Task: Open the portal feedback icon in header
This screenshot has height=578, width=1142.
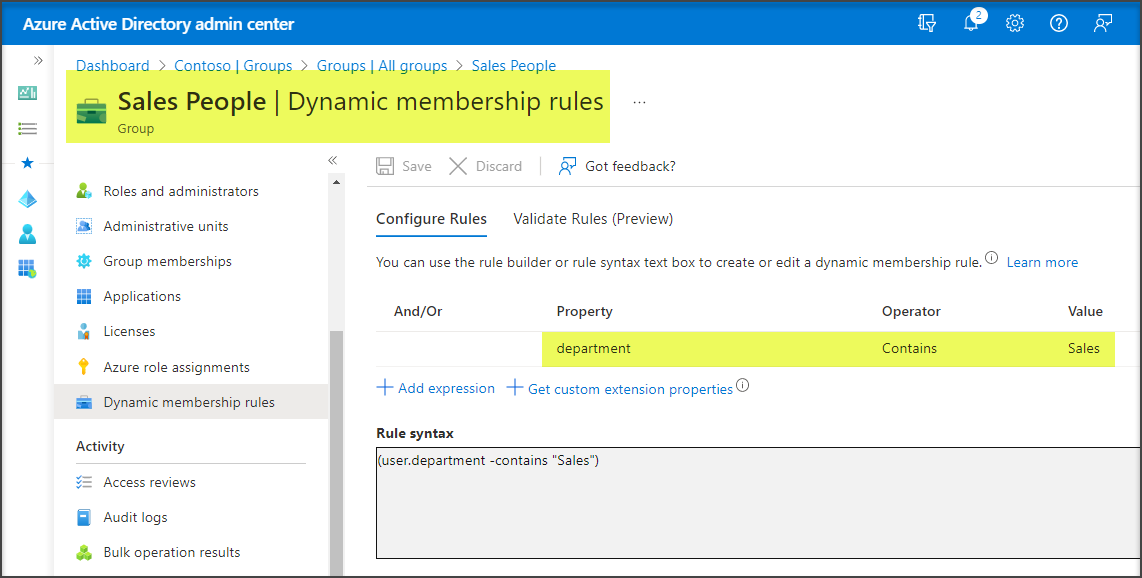Action: [1103, 23]
